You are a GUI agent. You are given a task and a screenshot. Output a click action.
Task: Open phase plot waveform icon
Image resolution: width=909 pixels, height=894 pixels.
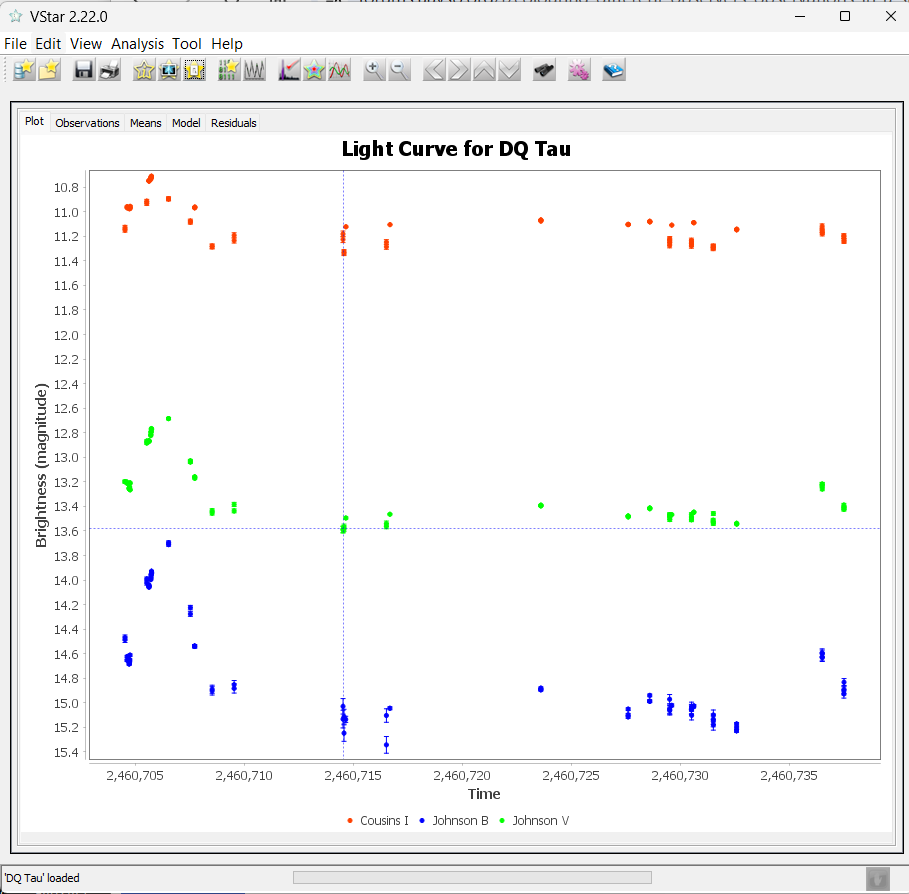tap(254, 70)
